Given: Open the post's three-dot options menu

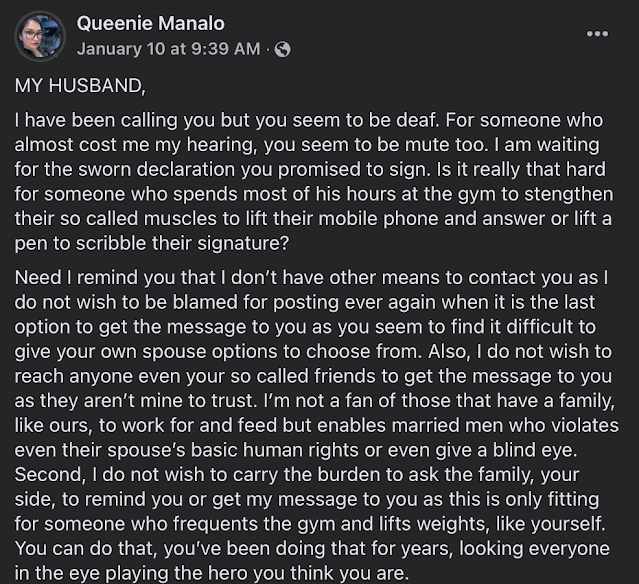Looking at the screenshot, I should point(597,33).
